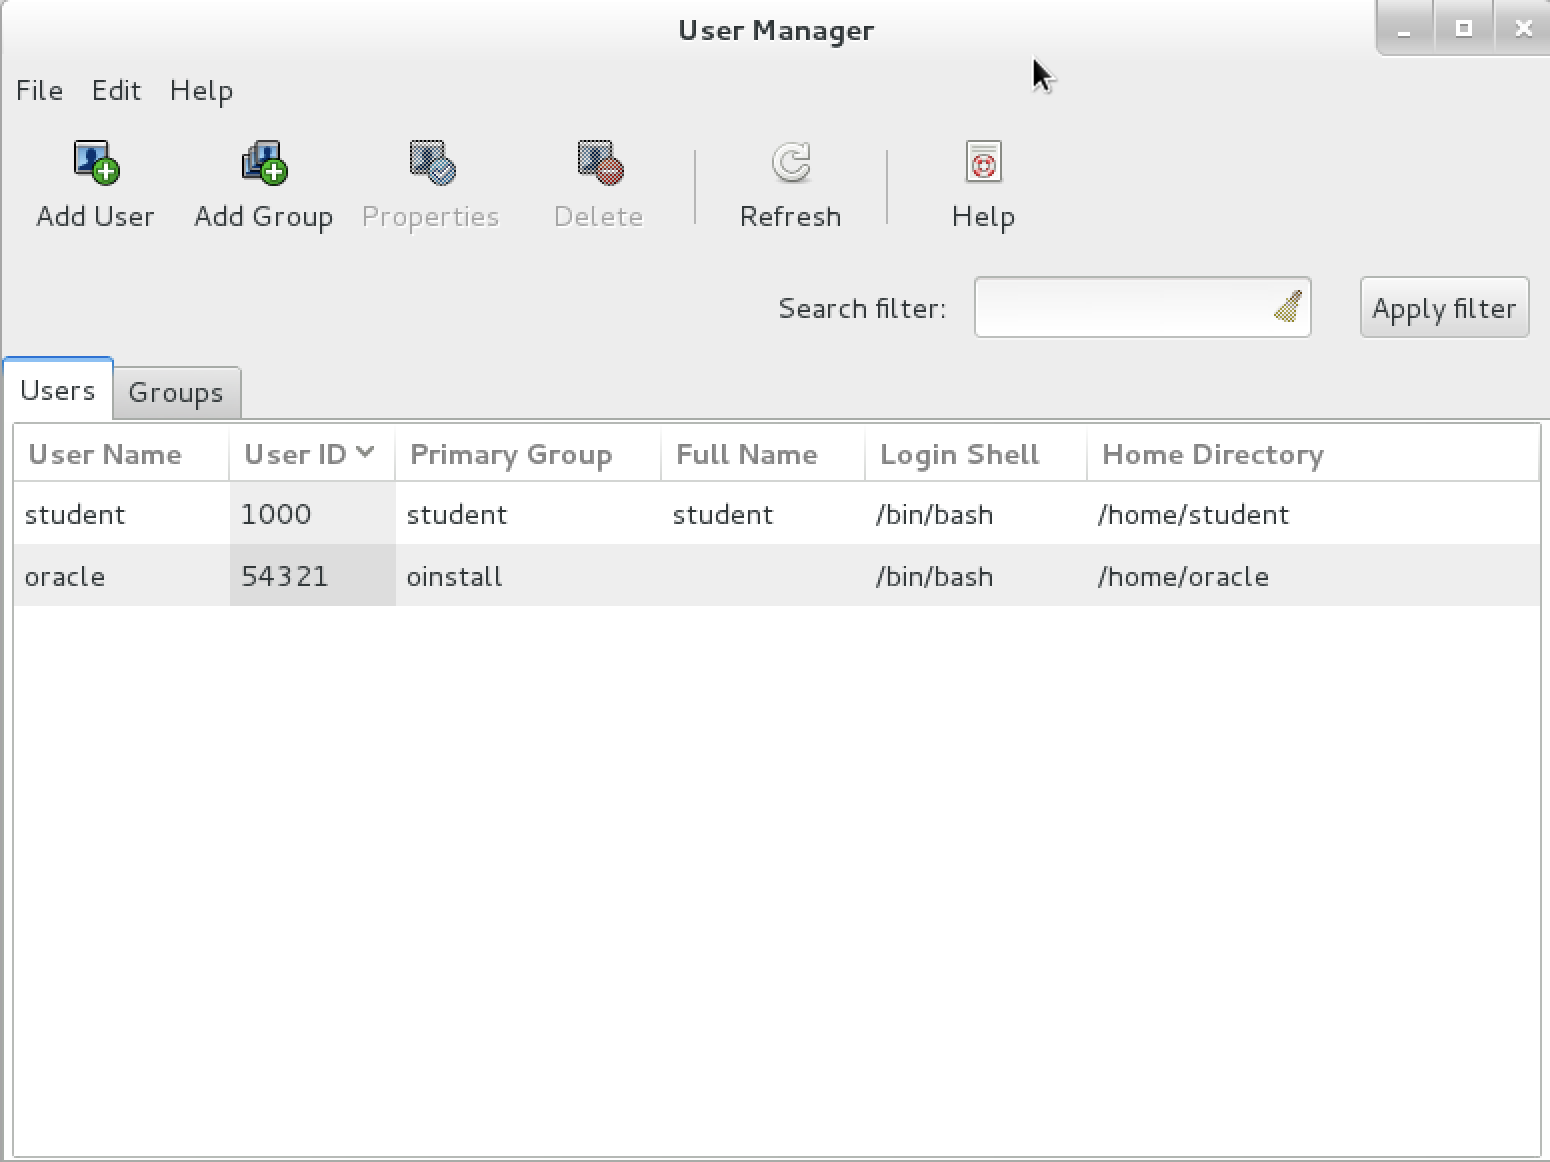1550x1162 pixels.
Task: Click the Add Group toolbar icon
Action: (x=264, y=163)
